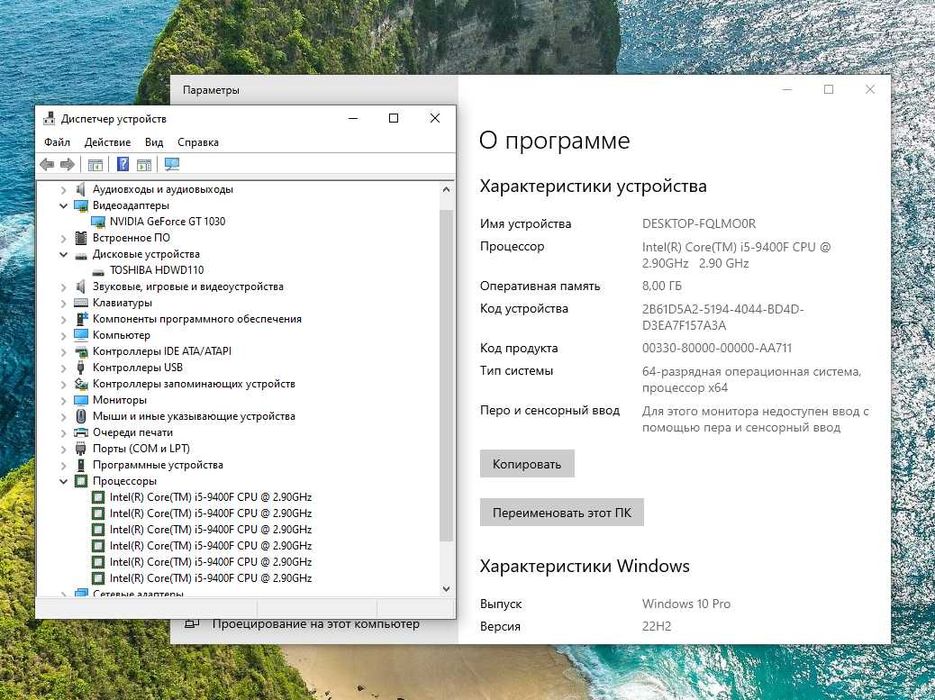The height and width of the screenshot is (700, 935).
Task: Click the Device Manager vertical scrollbar thumb
Action: [446, 376]
